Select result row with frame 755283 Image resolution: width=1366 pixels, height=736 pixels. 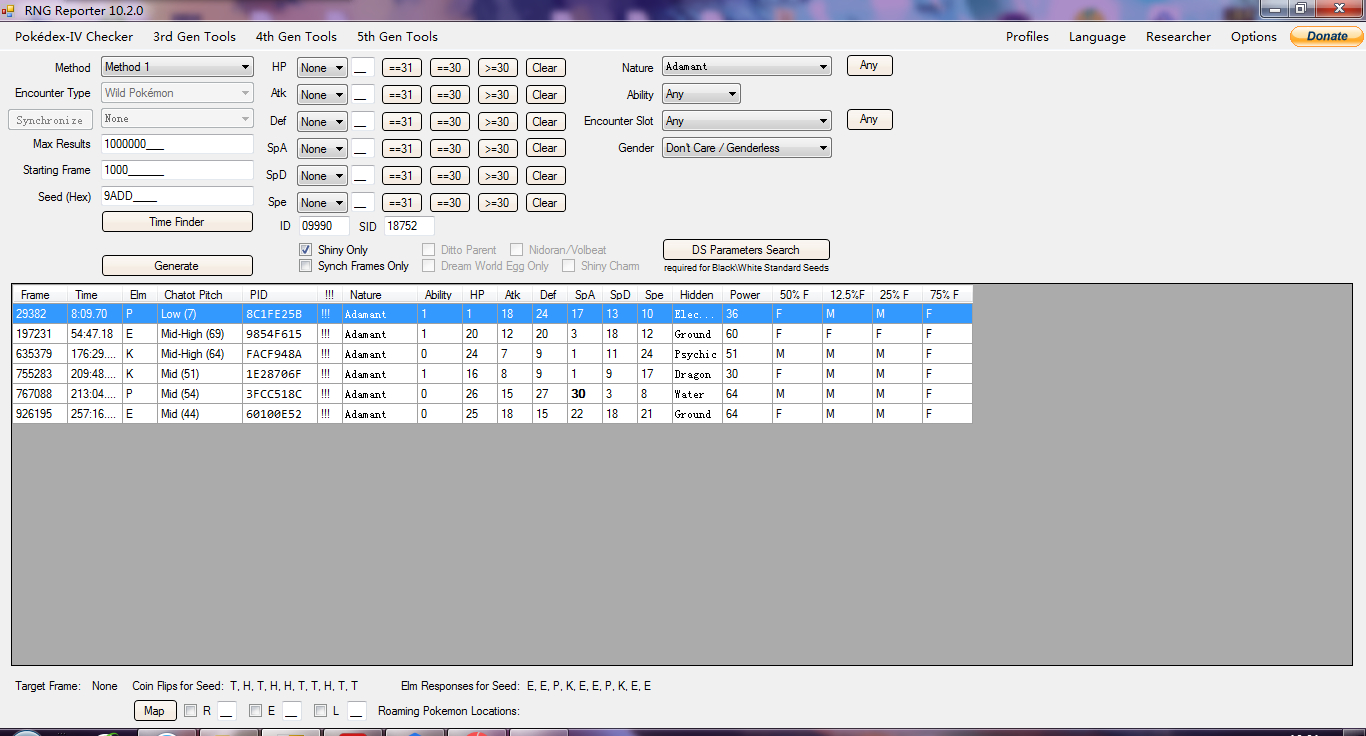point(492,374)
